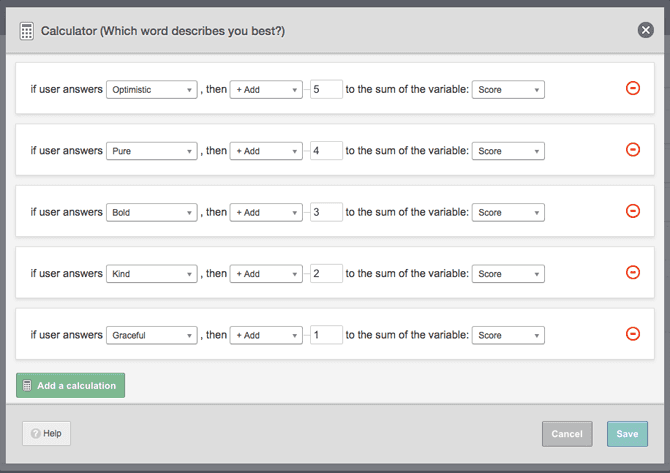Viewport: 670px width, 473px height.
Task: Delete the Pure calculation rule
Action: pyautogui.click(x=632, y=150)
